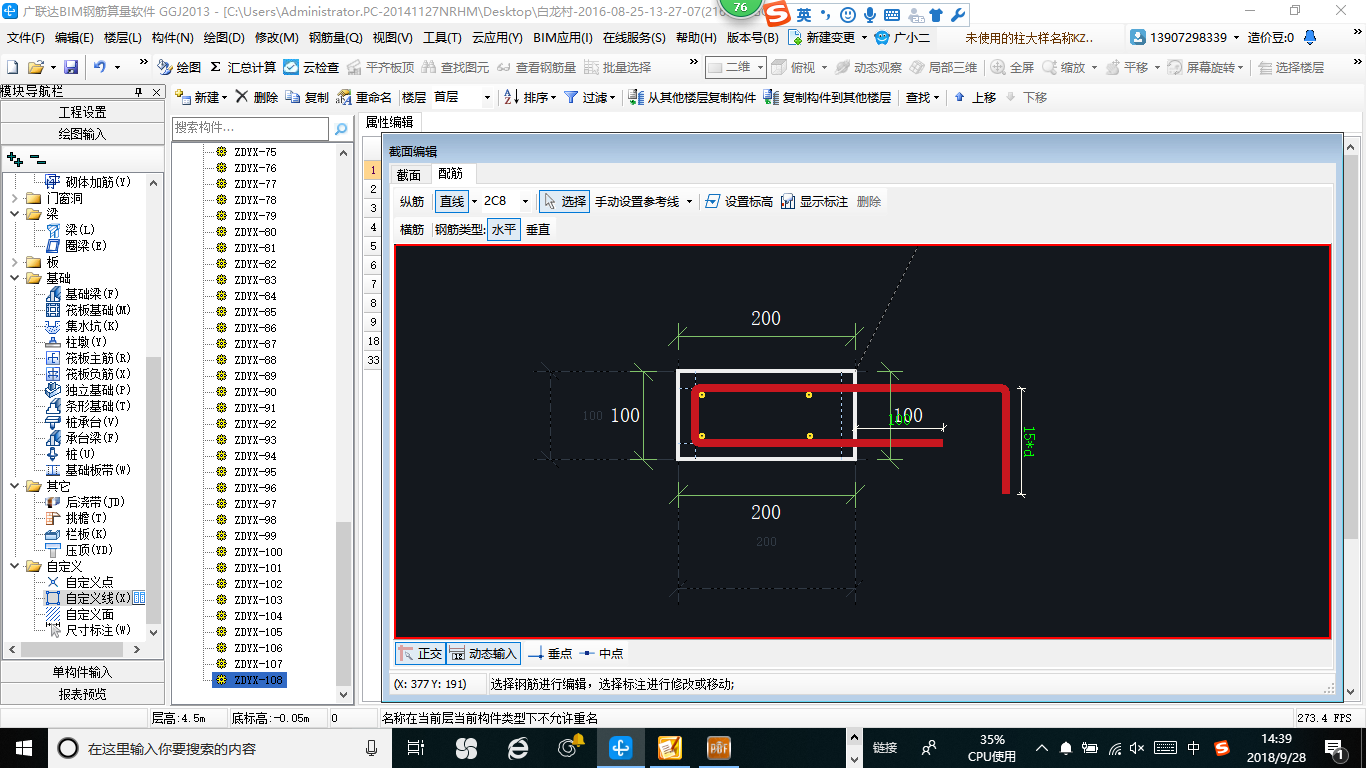1366x768 pixels.
Task: Run 汇总计算 summary calculation
Action: click(243, 67)
